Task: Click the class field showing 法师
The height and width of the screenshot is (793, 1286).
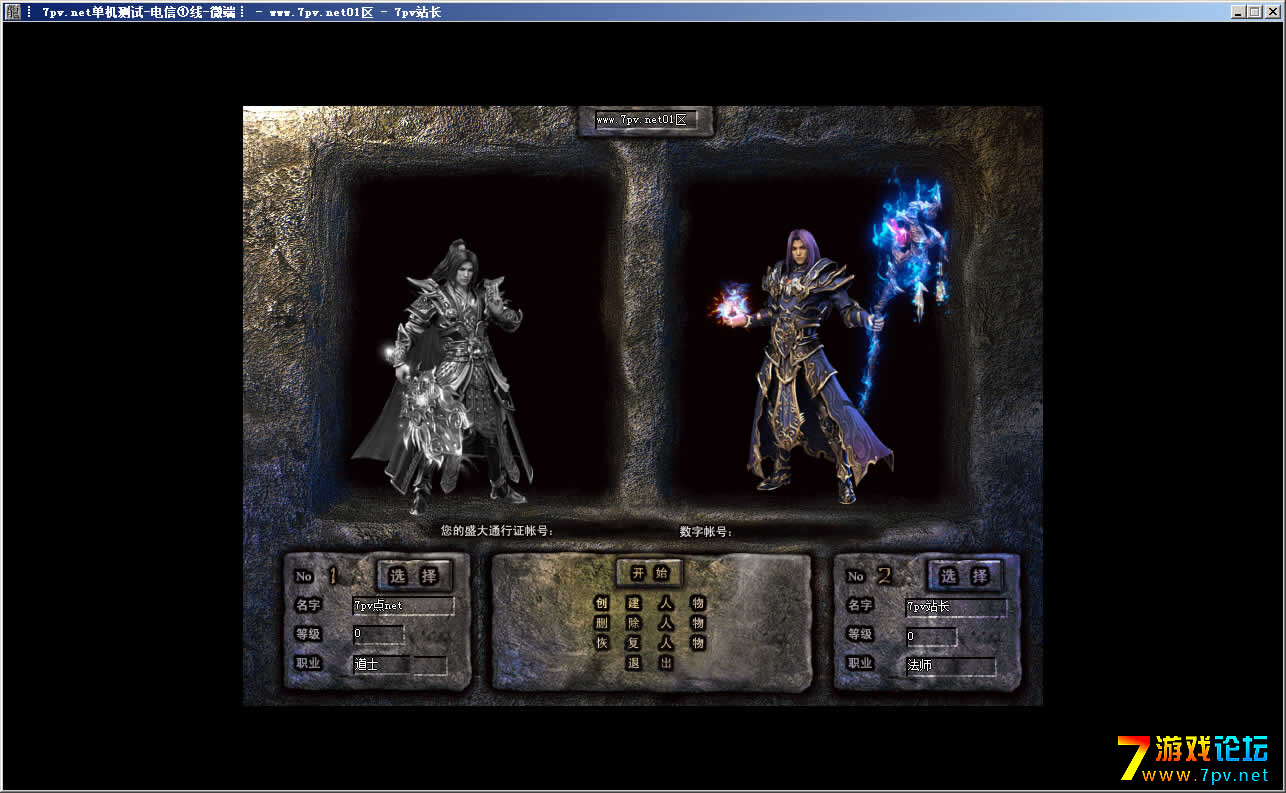Action: (x=950, y=665)
